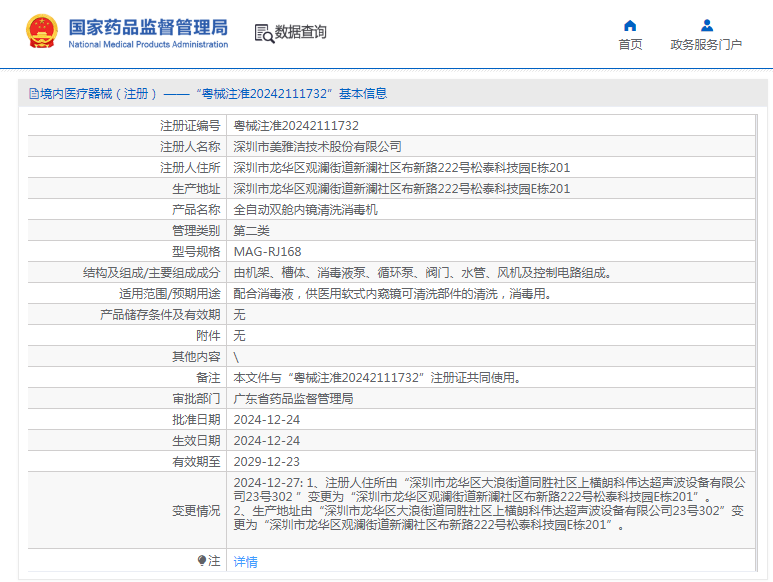Click 批准日期 value 2024-12-24
This screenshot has height=582, width=773.
pos(266,420)
